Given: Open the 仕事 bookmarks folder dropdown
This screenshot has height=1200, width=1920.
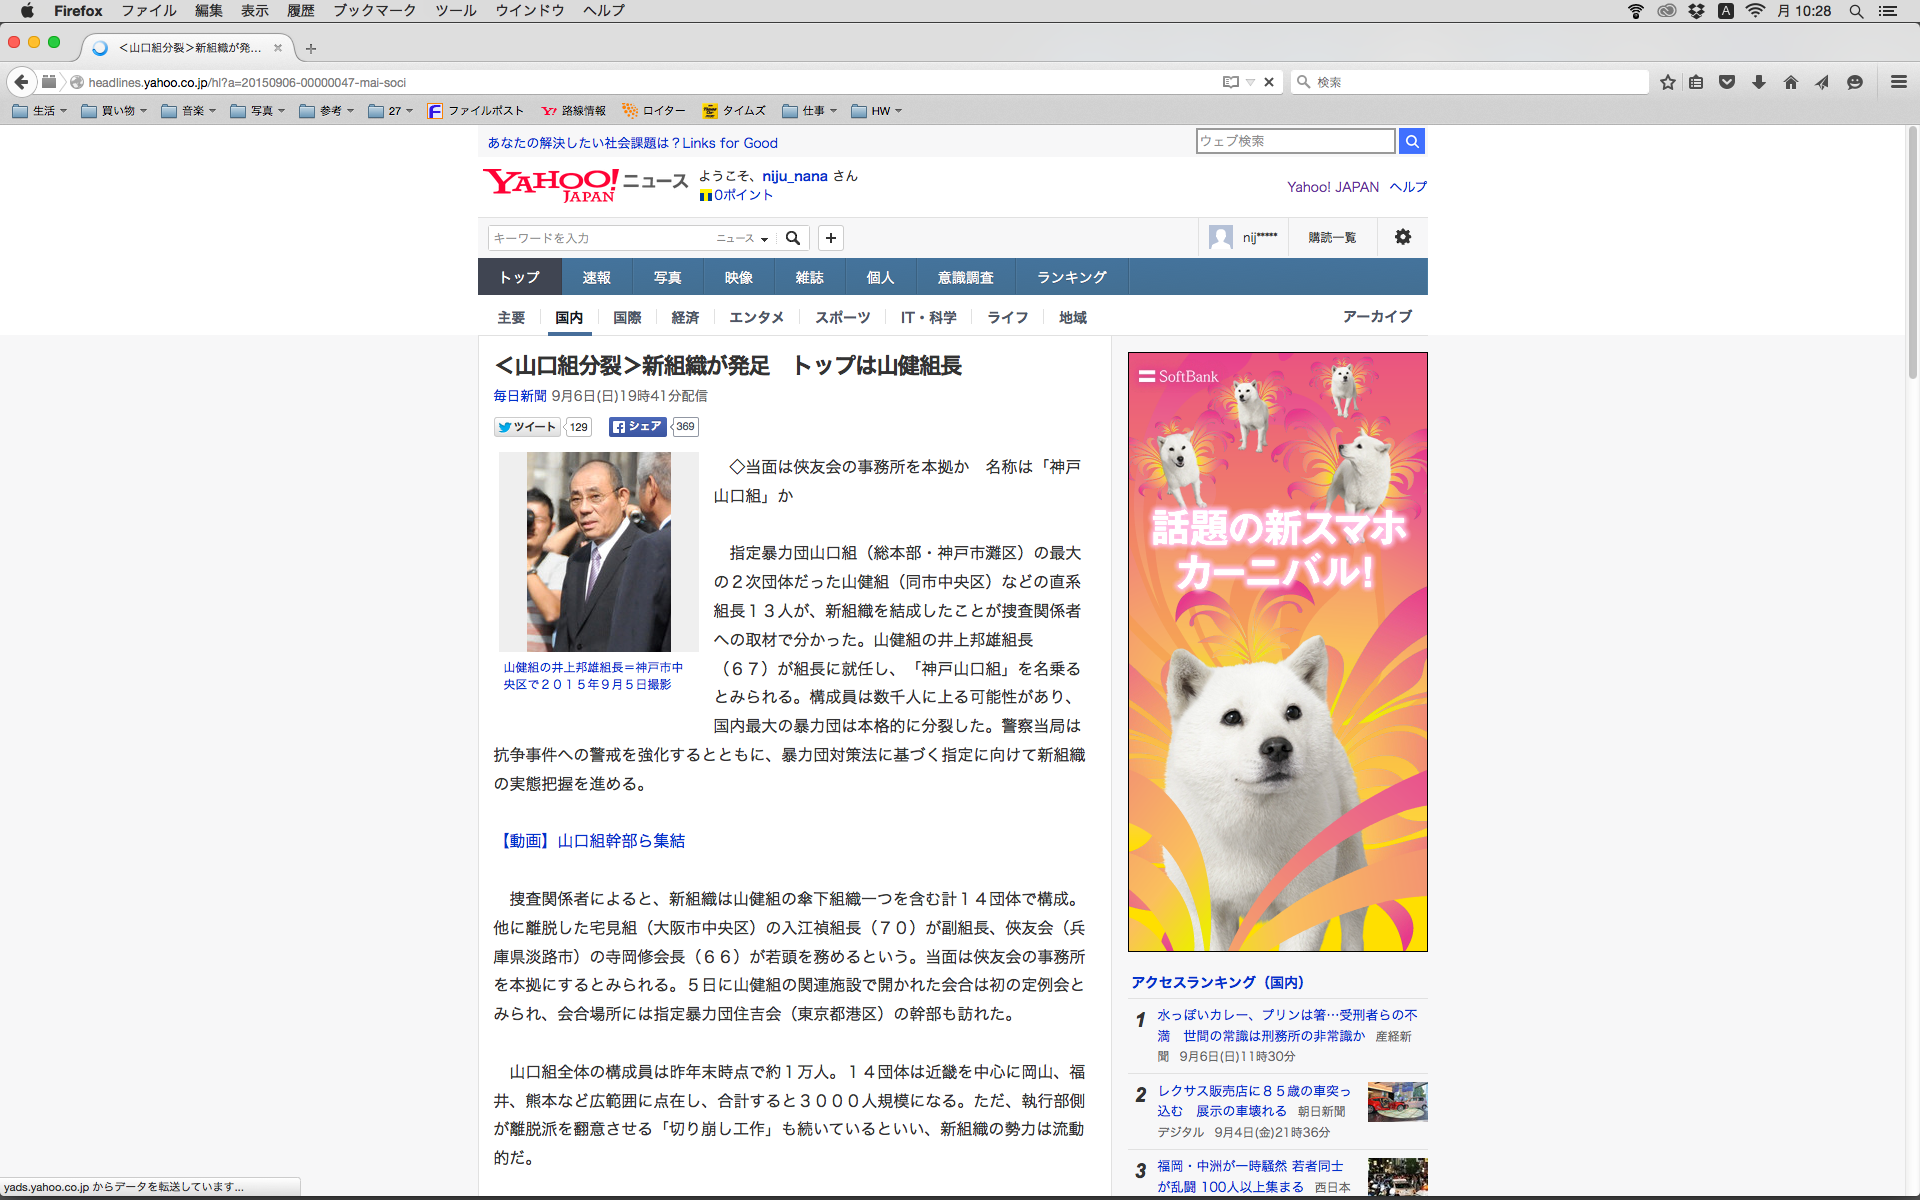Looking at the screenshot, I should (810, 111).
